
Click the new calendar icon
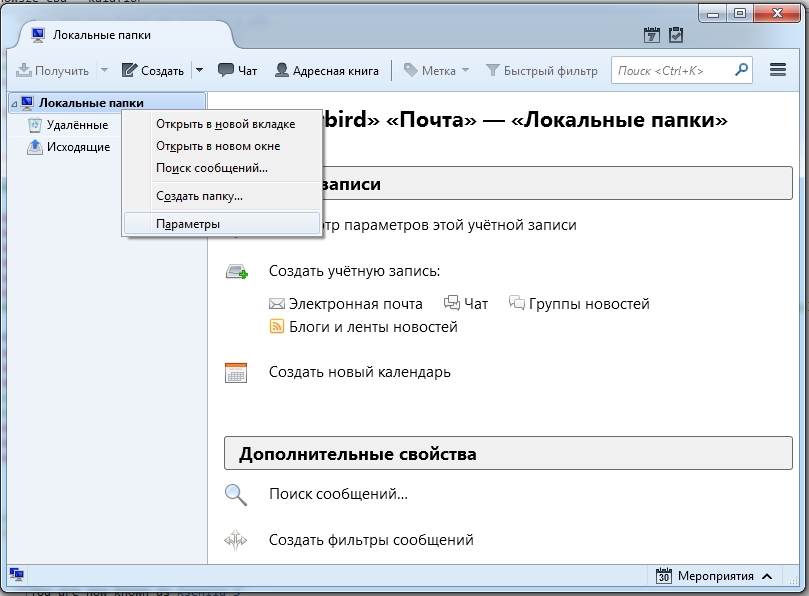tap(236, 373)
